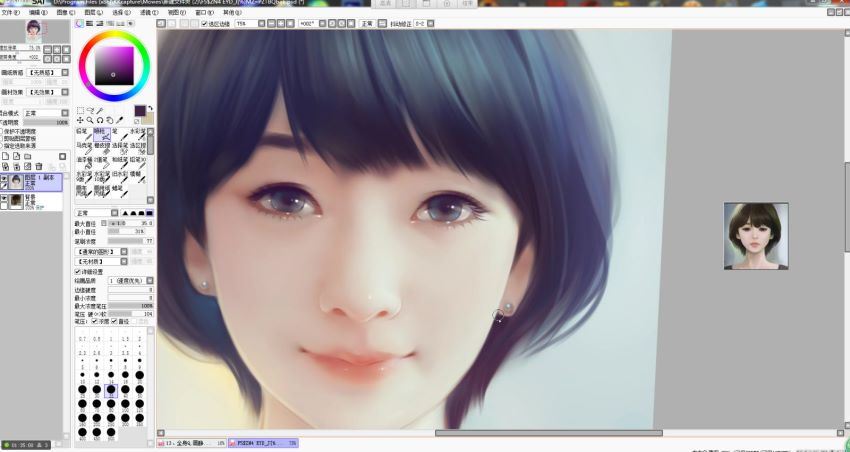Image resolution: width=850 pixels, height=452 pixels.
Task: Select the 马克笔 marker brush
Action: 83,148
